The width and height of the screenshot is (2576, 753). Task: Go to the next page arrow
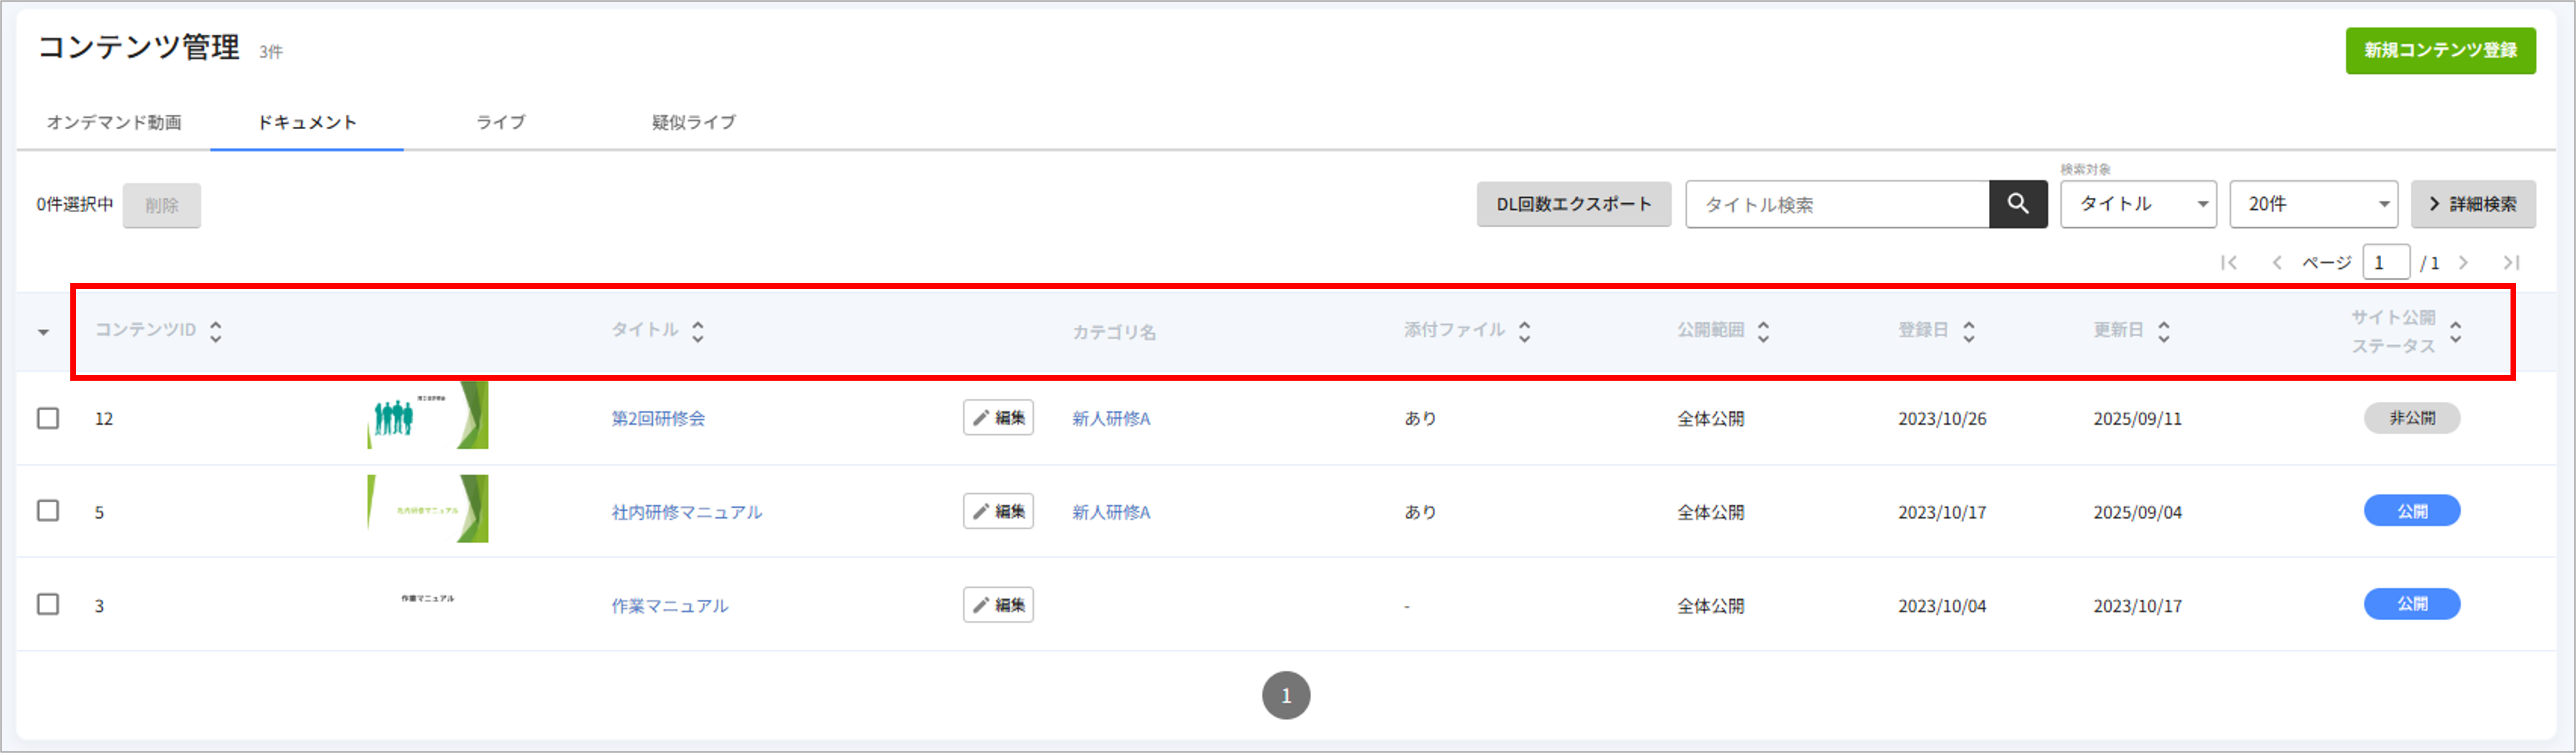pos(2464,263)
